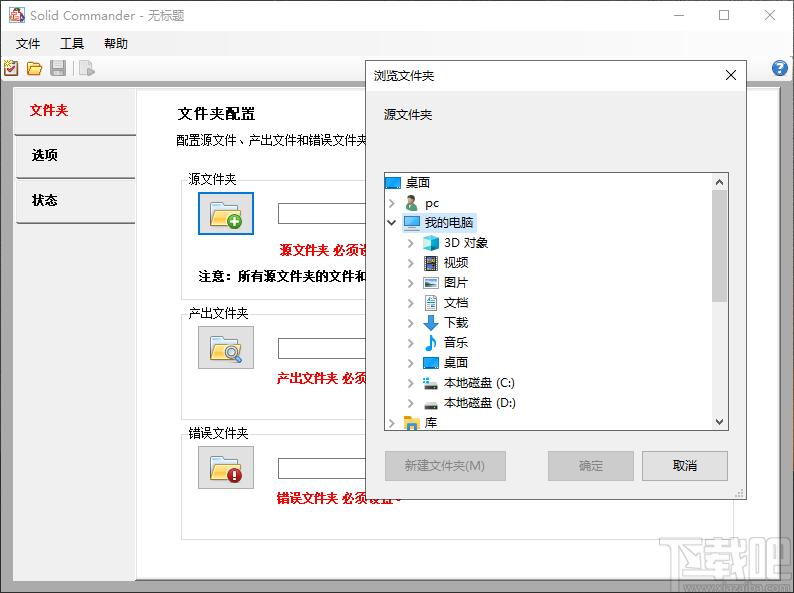Image resolution: width=794 pixels, height=593 pixels.
Task: Expand the pc user node
Action: [391, 203]
